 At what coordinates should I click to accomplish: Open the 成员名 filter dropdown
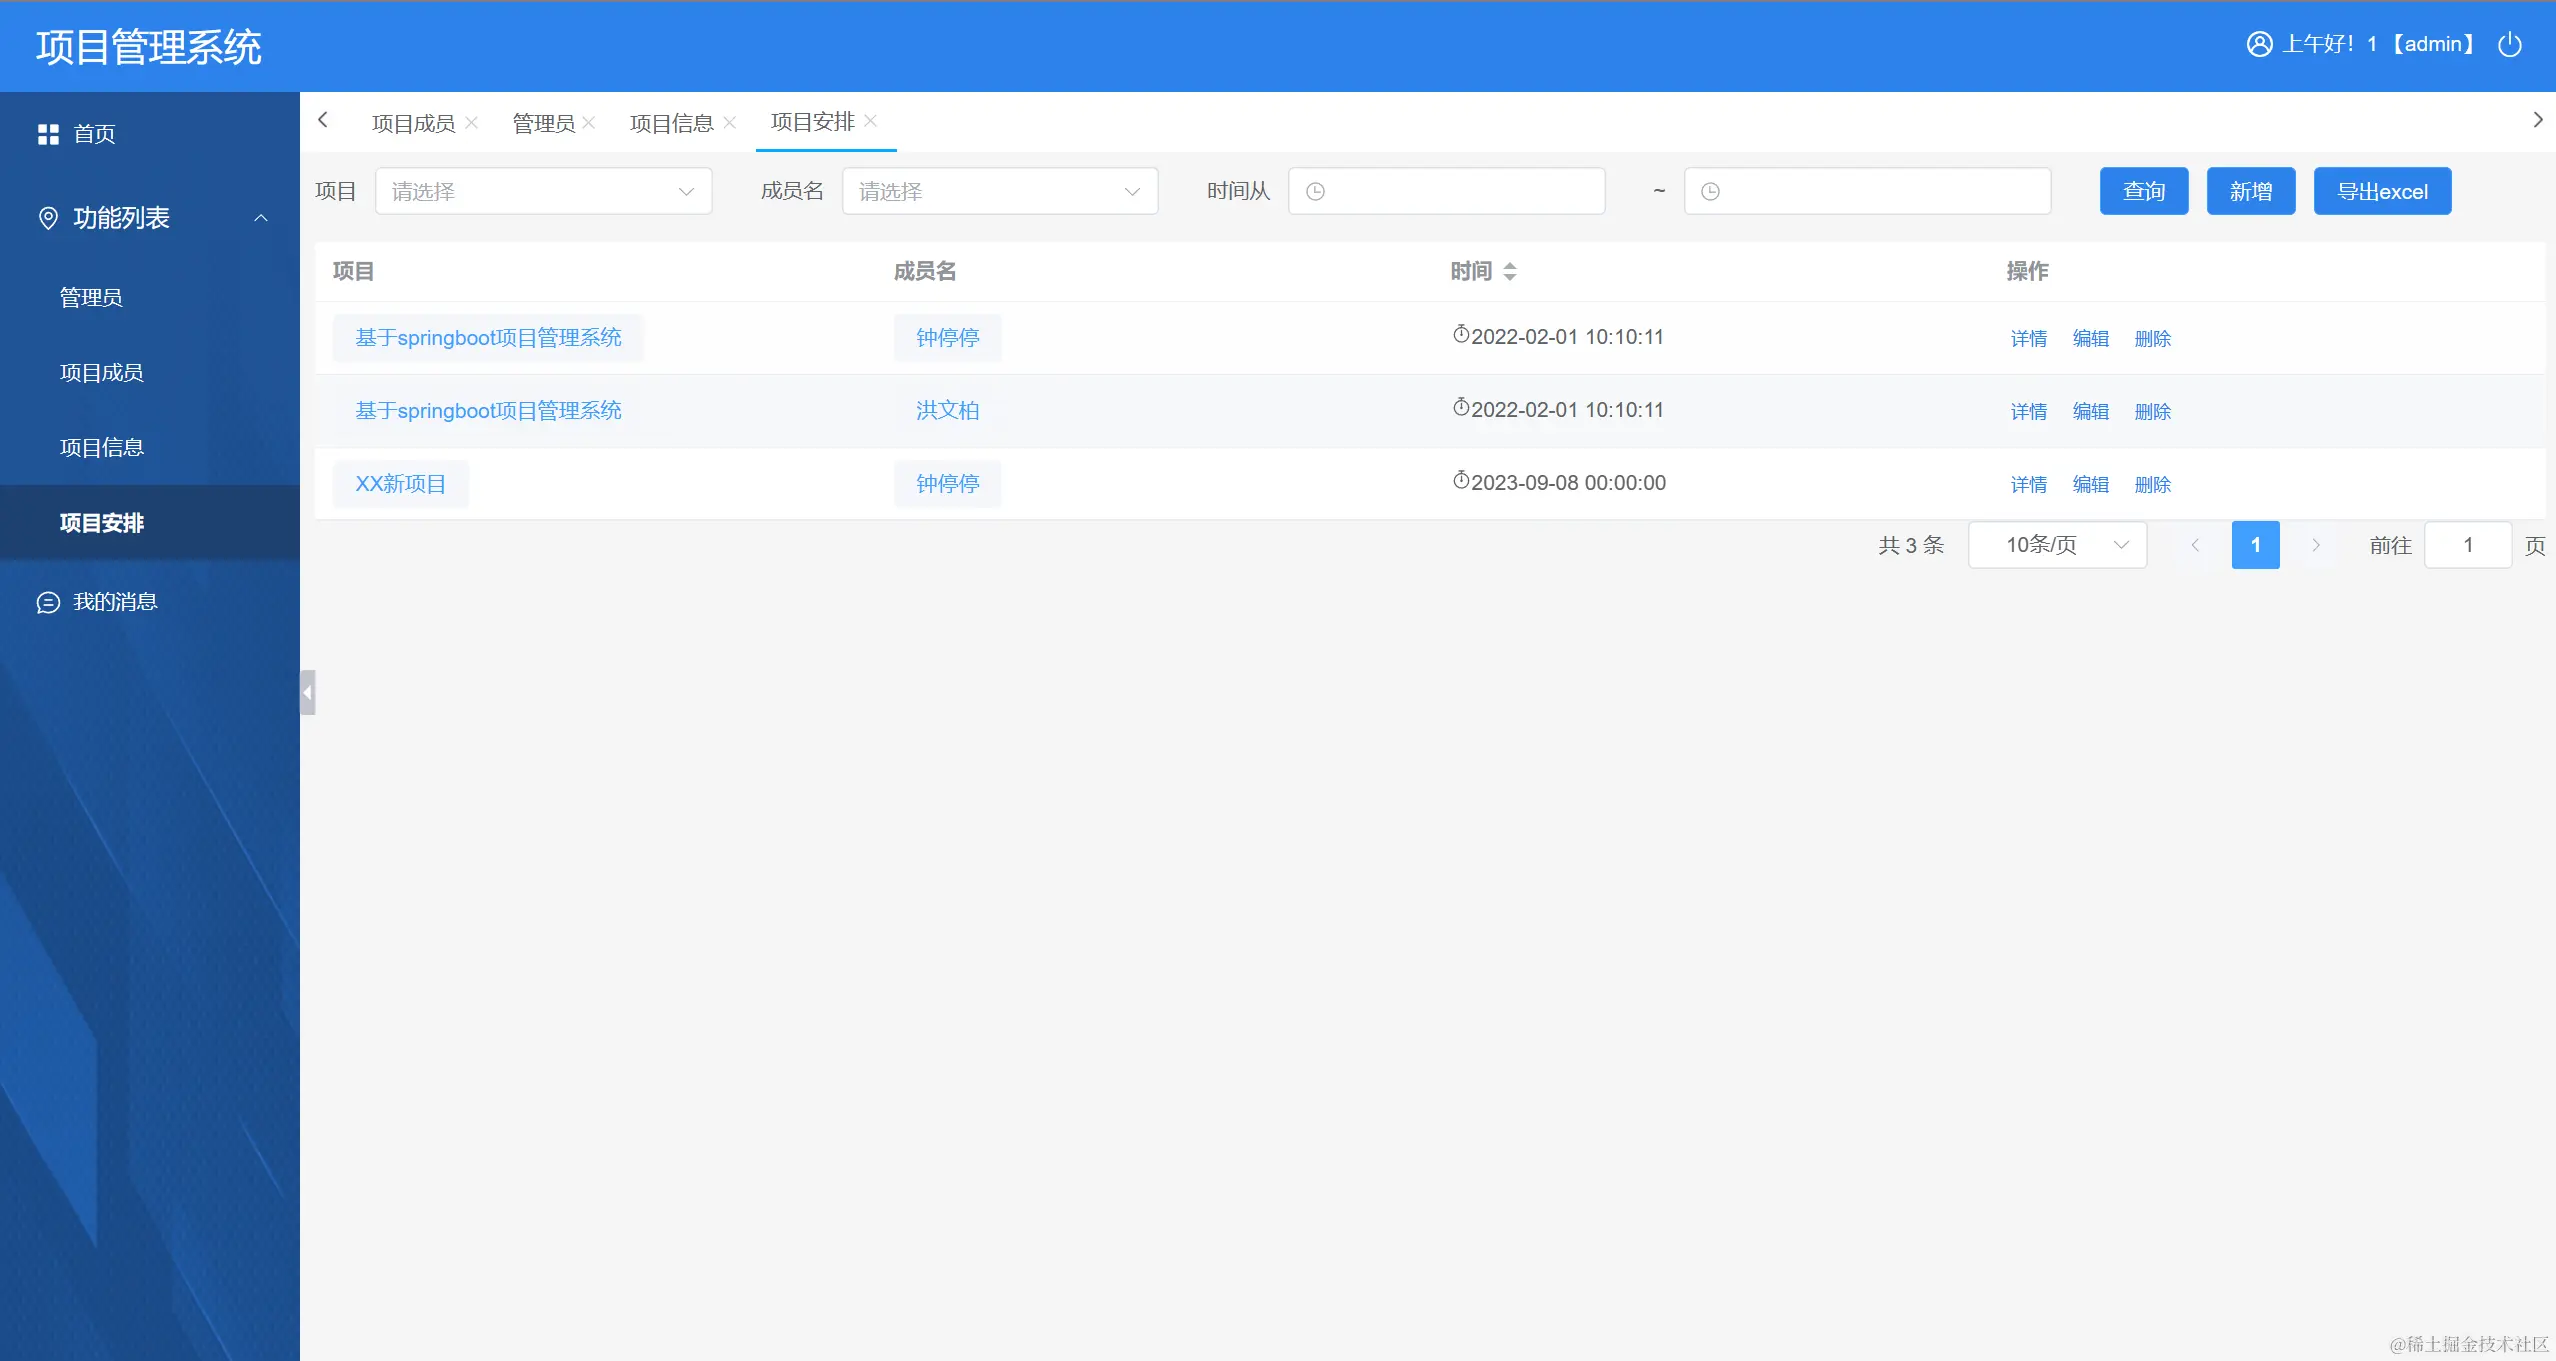pos(999,191)
